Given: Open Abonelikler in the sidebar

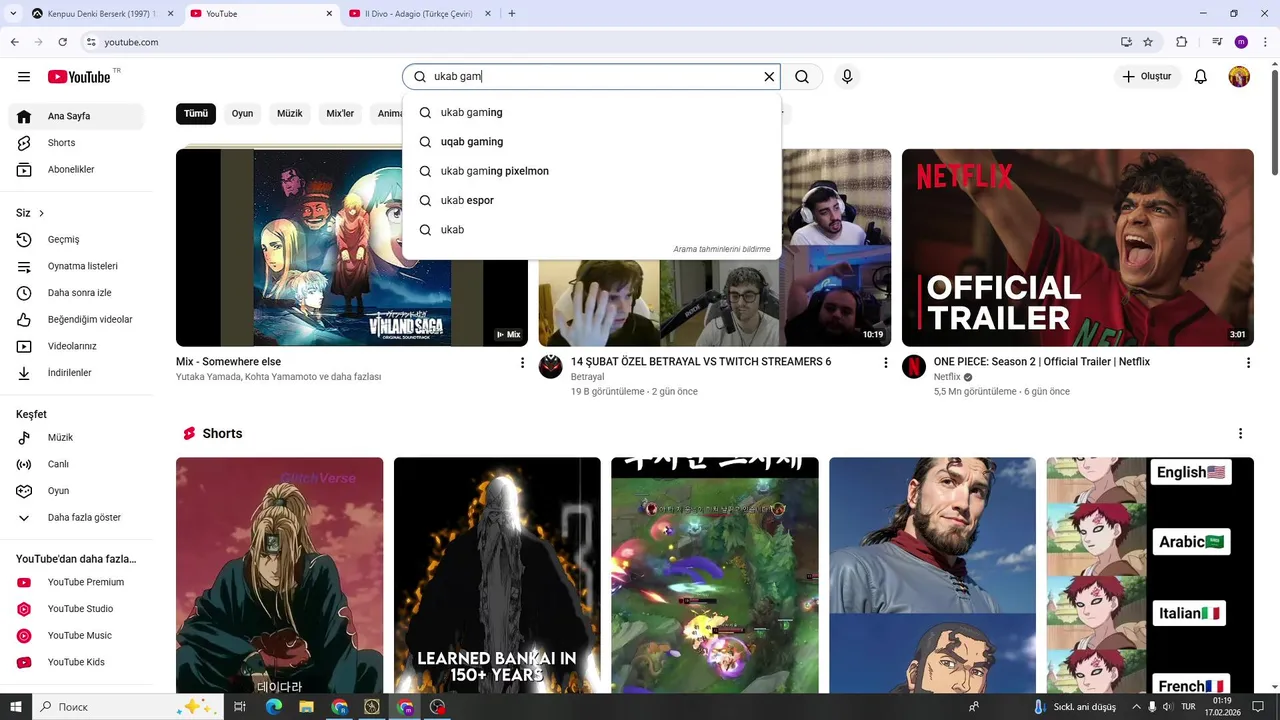Looking at the screenshot, I should [x=76, y=170].
